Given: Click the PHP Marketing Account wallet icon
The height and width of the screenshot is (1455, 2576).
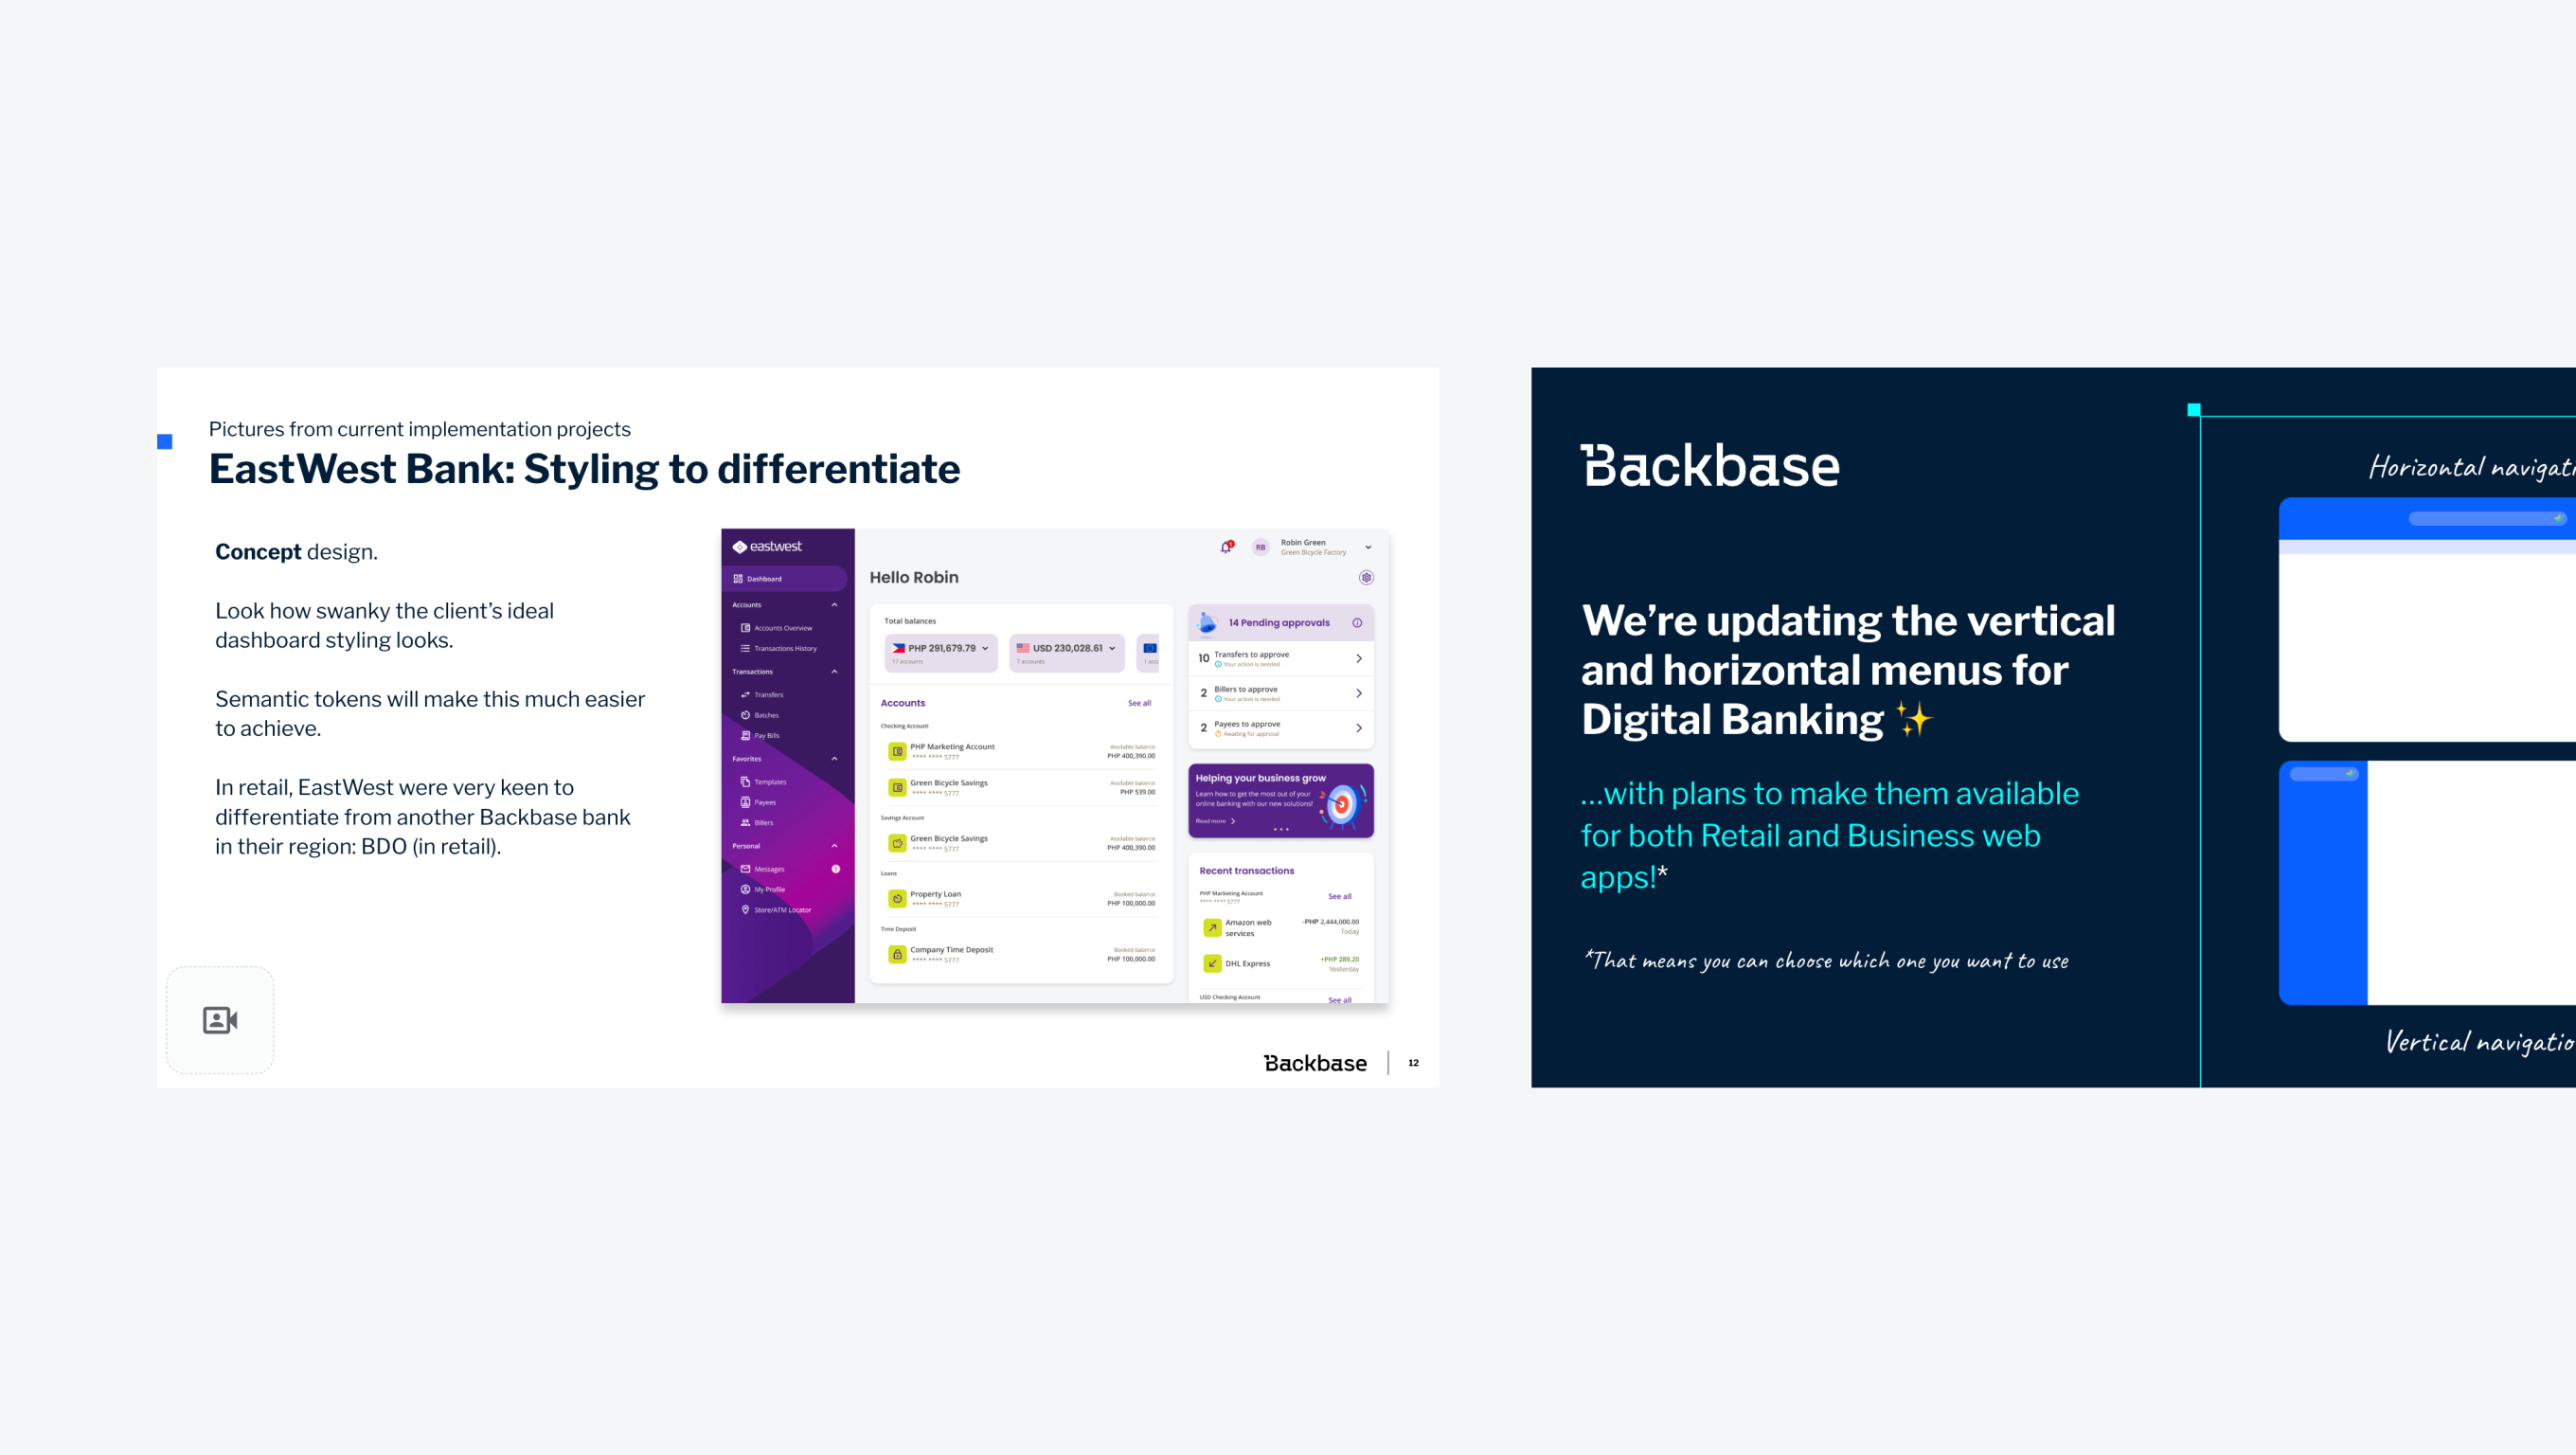Looking at the screenshot, I should (x=897, y=752).
